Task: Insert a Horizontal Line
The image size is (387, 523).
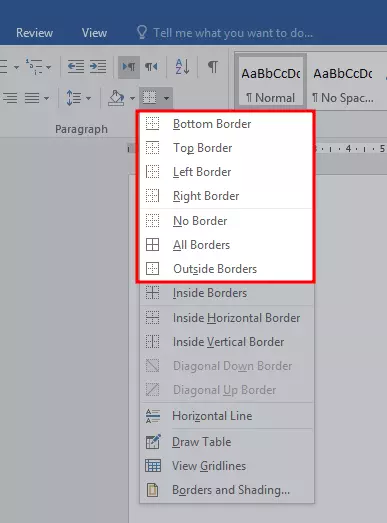Action: tap(227, 416)
